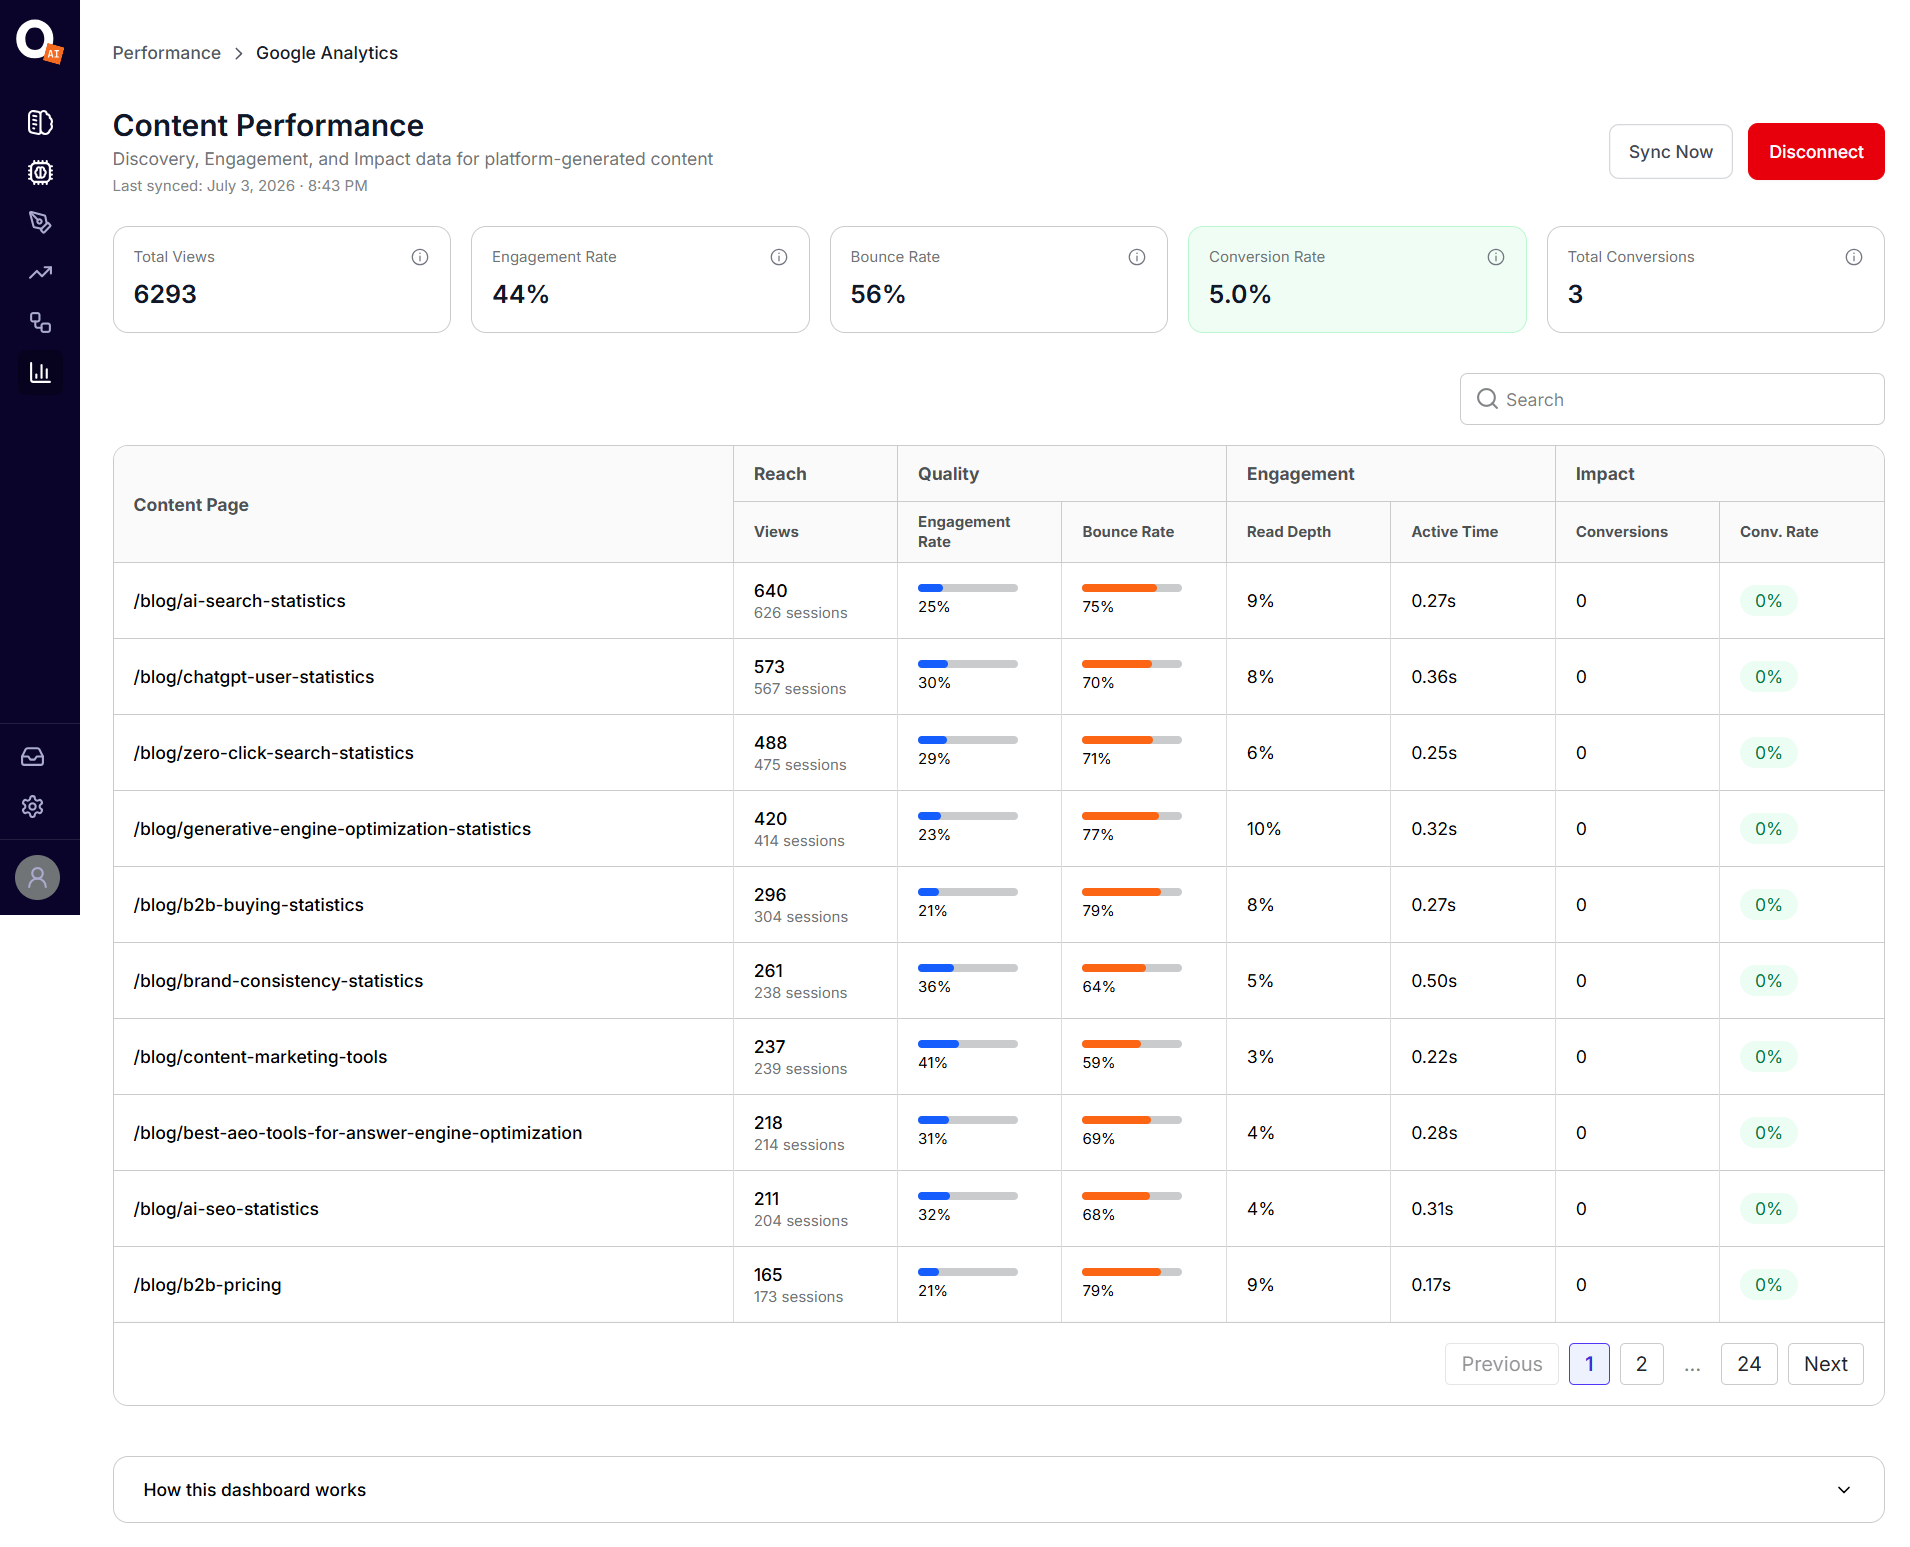Open the book/library icon in sidebar
1910x1547 pixels.
click(x=40, y=122)
